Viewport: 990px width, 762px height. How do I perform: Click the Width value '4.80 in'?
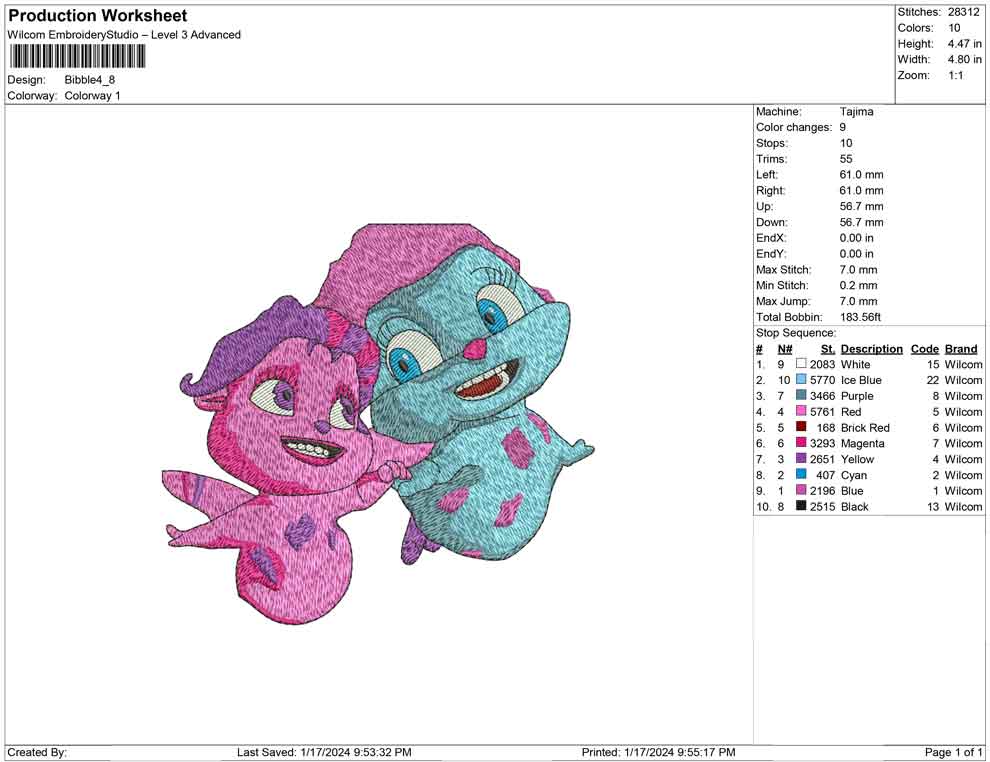964,59
